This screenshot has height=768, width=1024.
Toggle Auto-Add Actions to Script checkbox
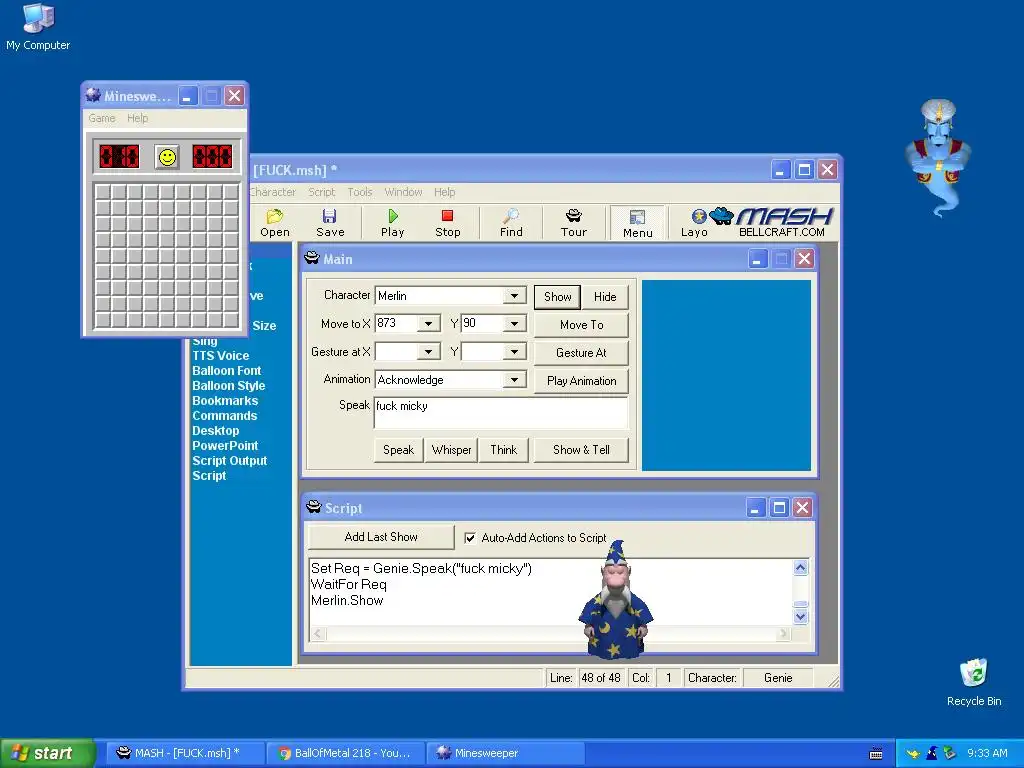pyautogui.click(x=470, y=537)
